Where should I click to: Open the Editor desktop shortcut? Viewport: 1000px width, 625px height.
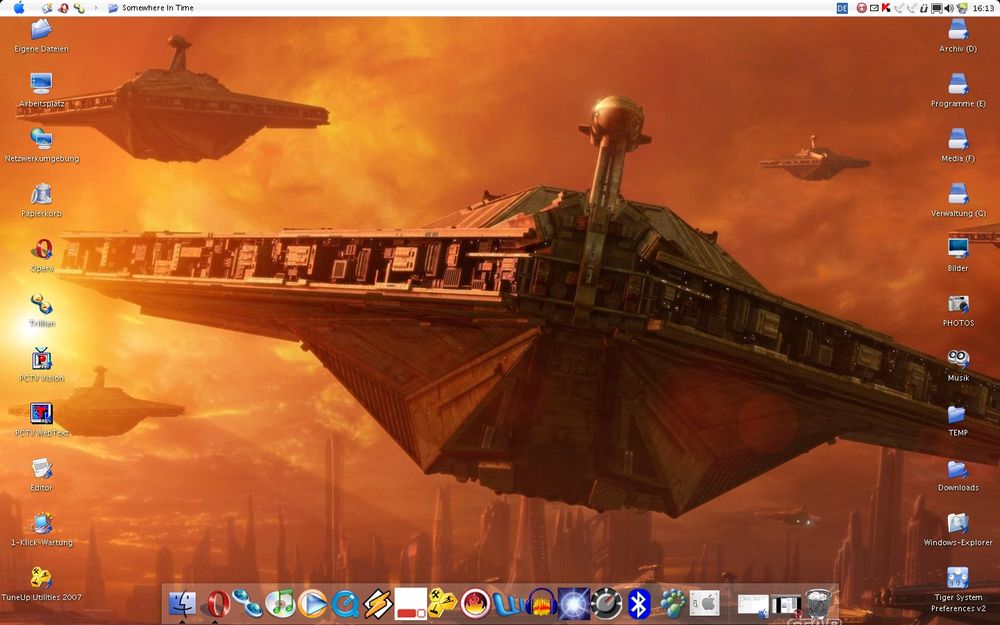pyautogui.click(x=41, y=474)
